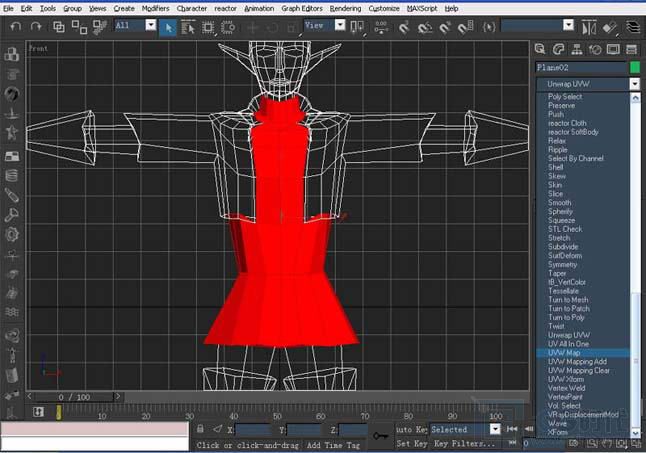Switch to the Create command panel tab
This screenshot has height=453, width=646.
click(540, 49)
